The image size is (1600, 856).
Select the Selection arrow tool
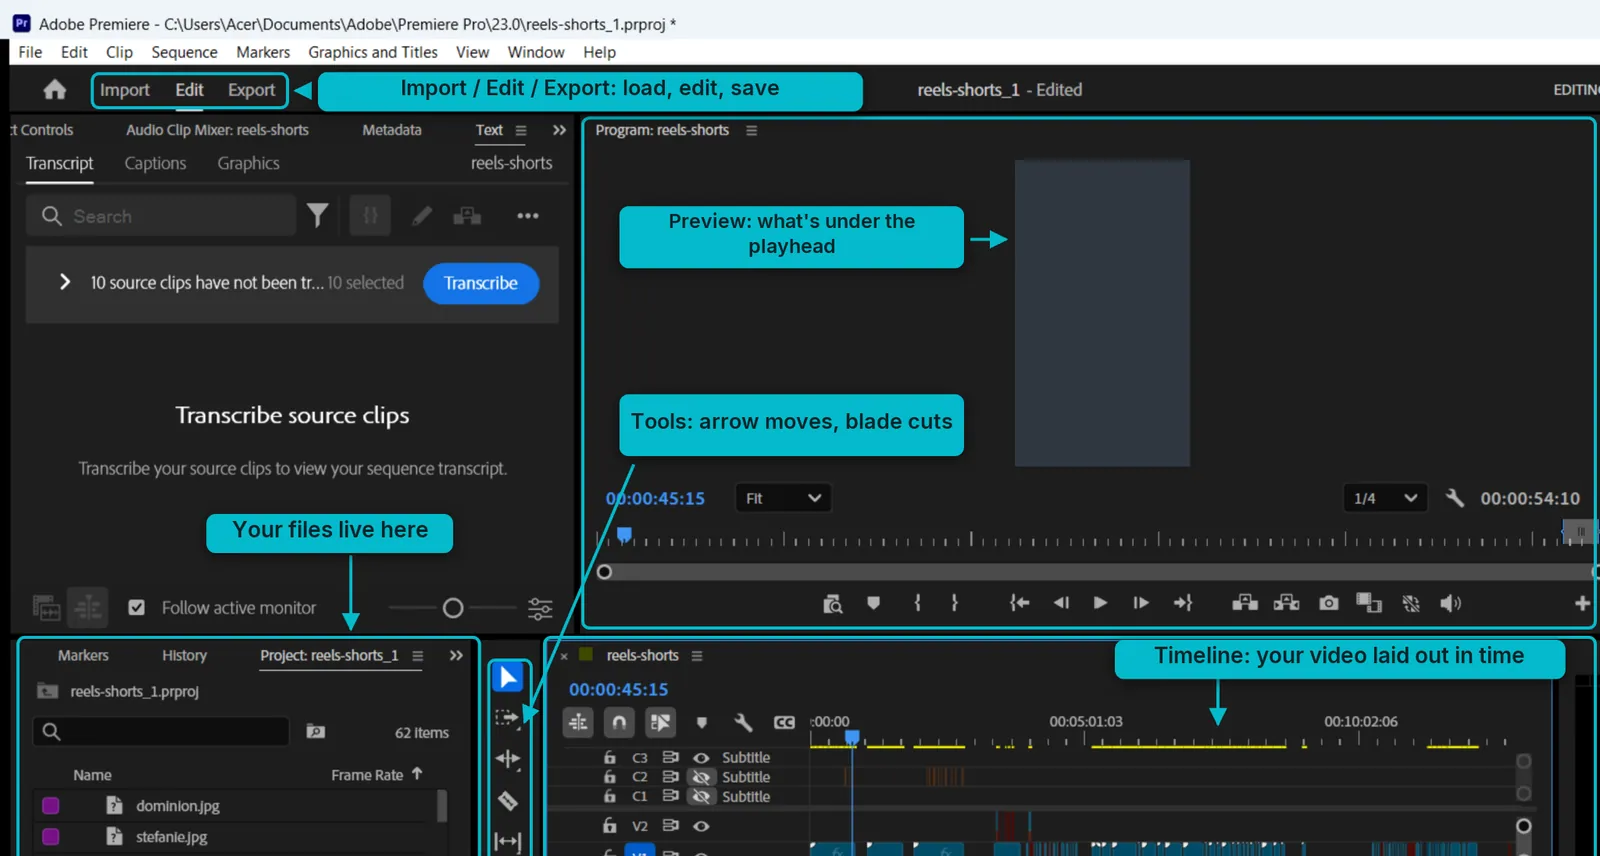pyautogui.click(x=508, y=678)
